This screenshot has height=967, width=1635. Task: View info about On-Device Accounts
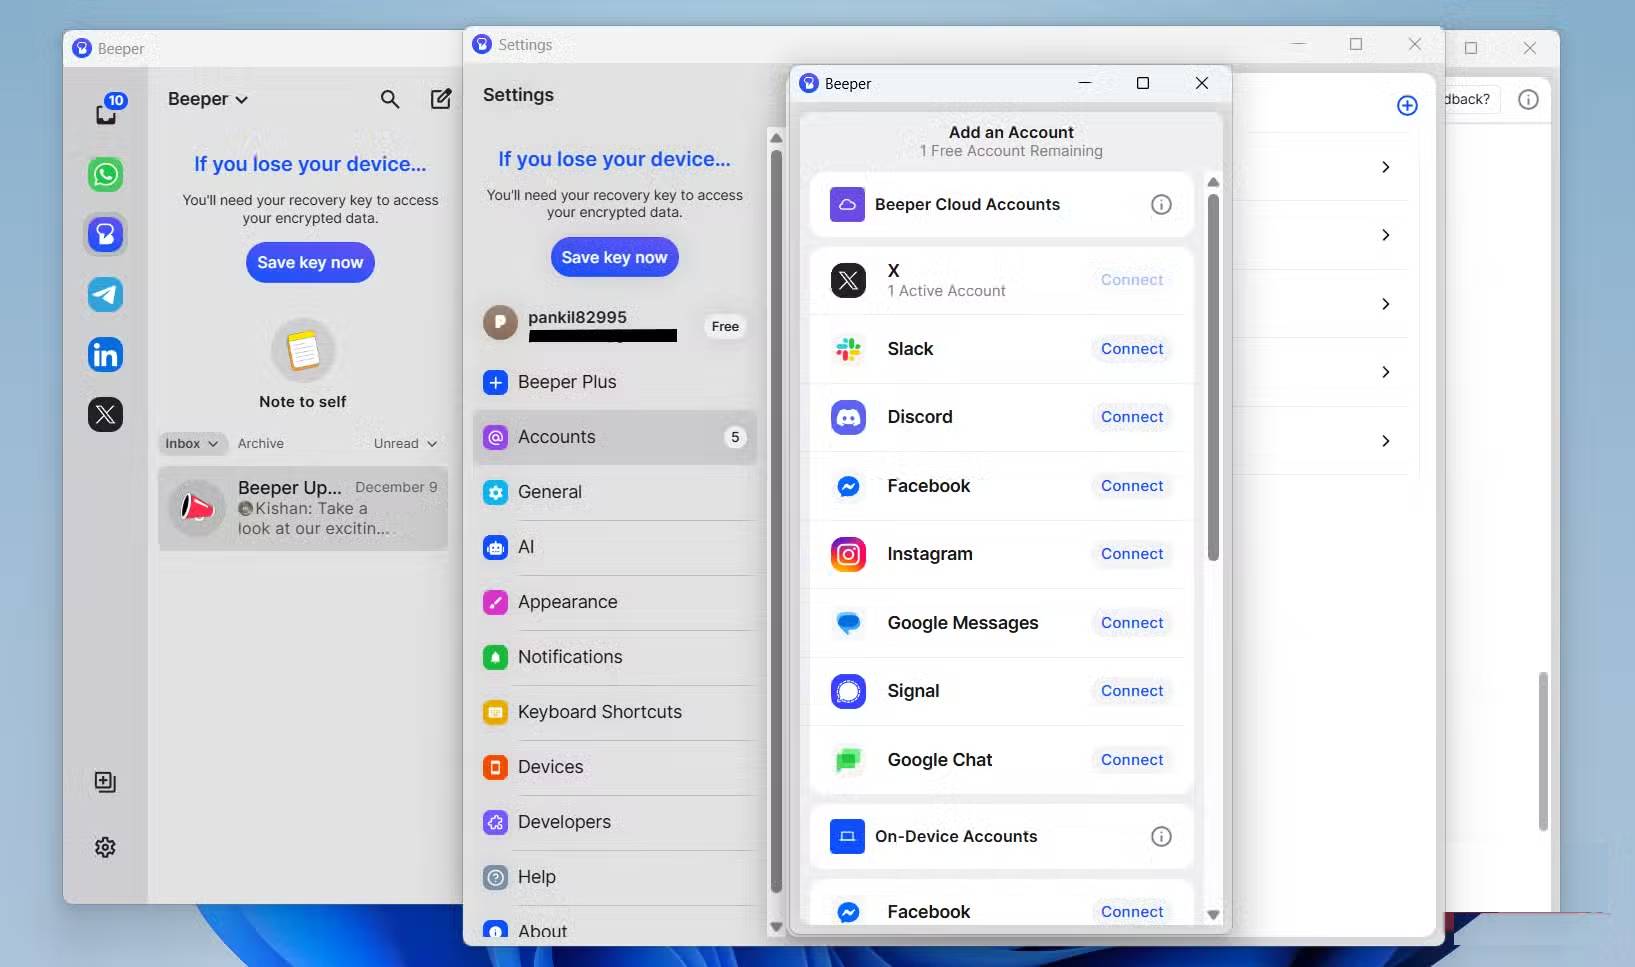pyautogui.click(x=1160, y=836)
